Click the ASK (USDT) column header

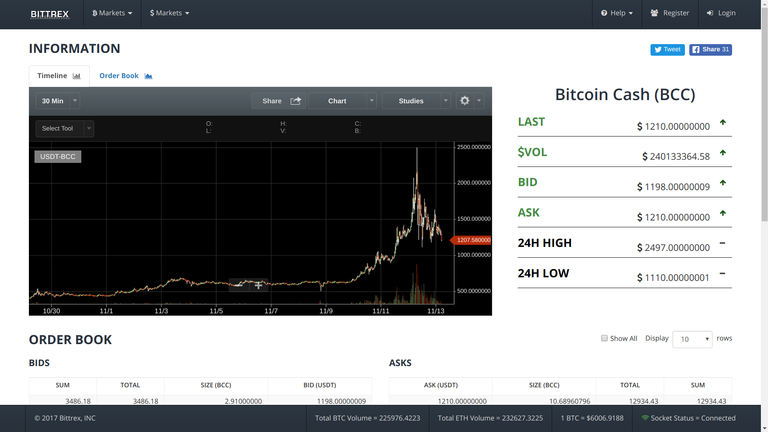pos(441,385)
